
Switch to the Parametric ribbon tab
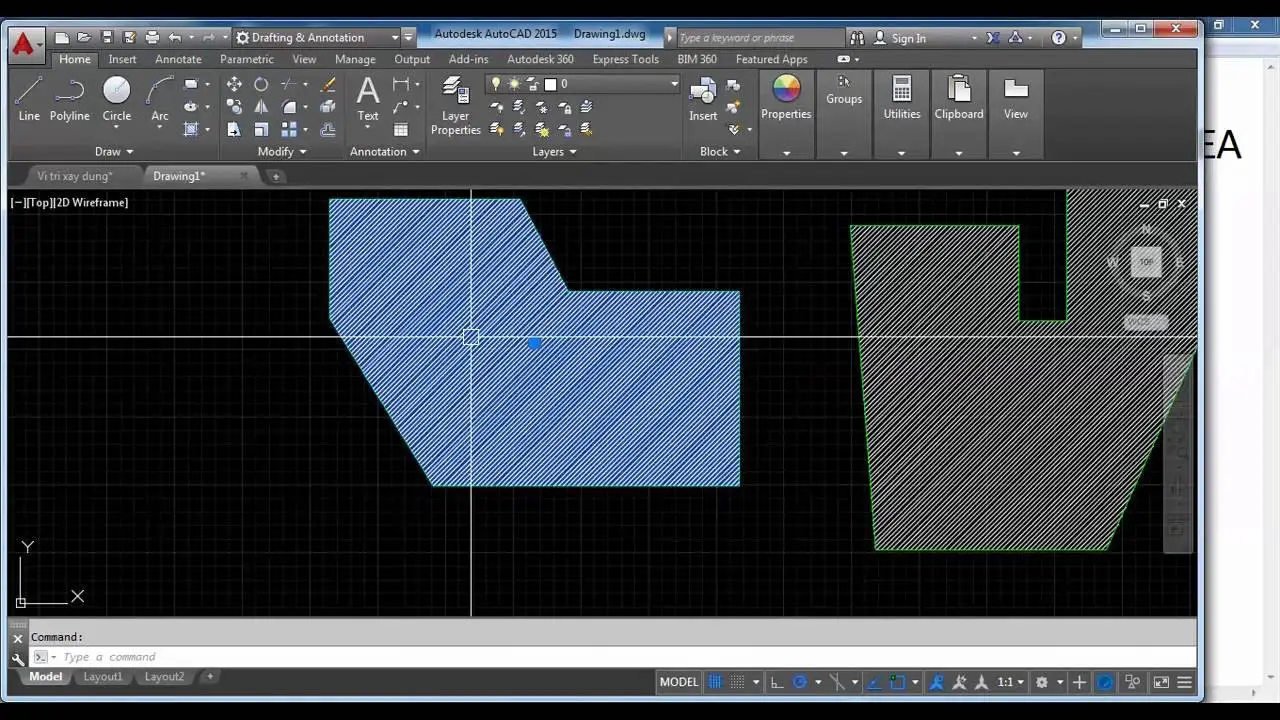click(x=246, y=59)
